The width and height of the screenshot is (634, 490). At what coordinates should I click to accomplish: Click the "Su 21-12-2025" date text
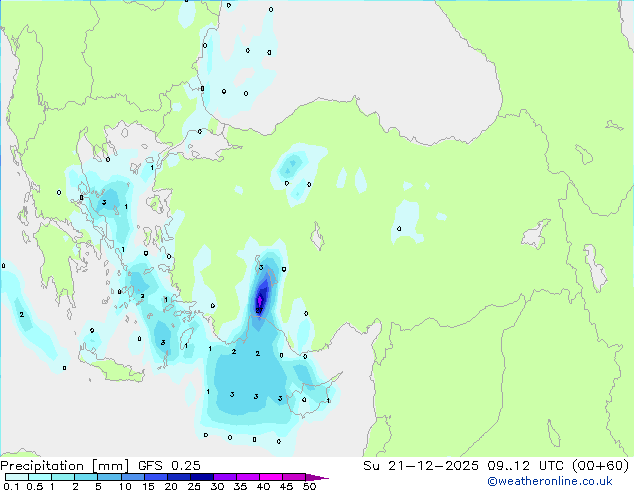[x=421, y=466]
